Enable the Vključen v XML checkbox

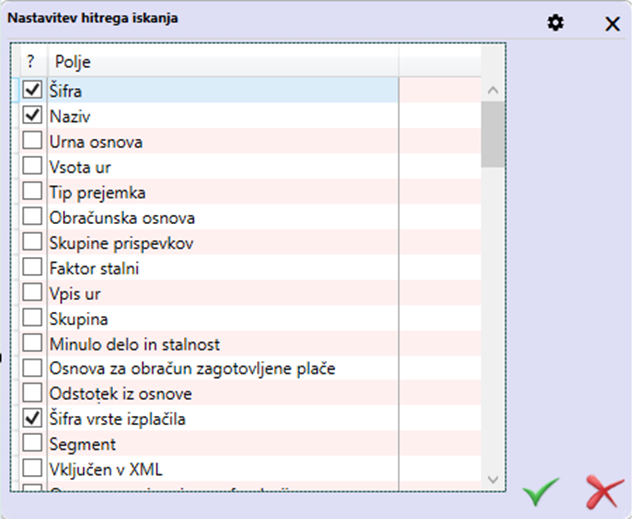pyautogui.click(x=32, y=469)
